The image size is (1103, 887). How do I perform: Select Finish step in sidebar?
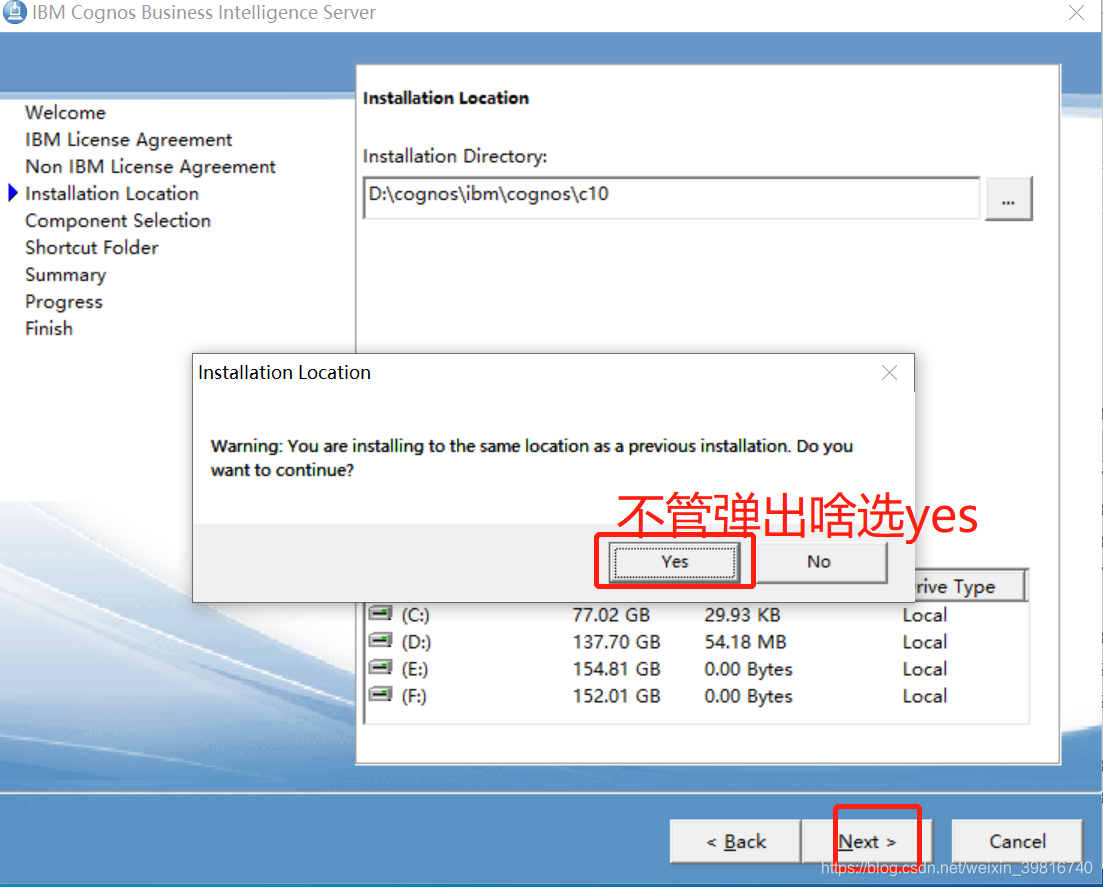(x=49, y=328)
